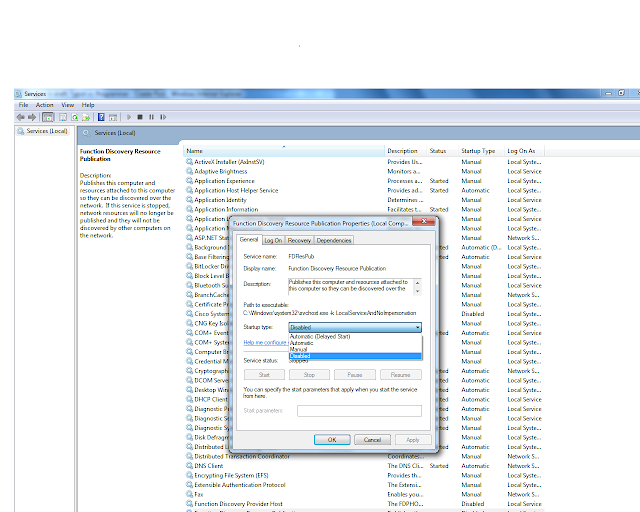
Task: Click Cancel in the Properties dialog
Action: point(372,440)
